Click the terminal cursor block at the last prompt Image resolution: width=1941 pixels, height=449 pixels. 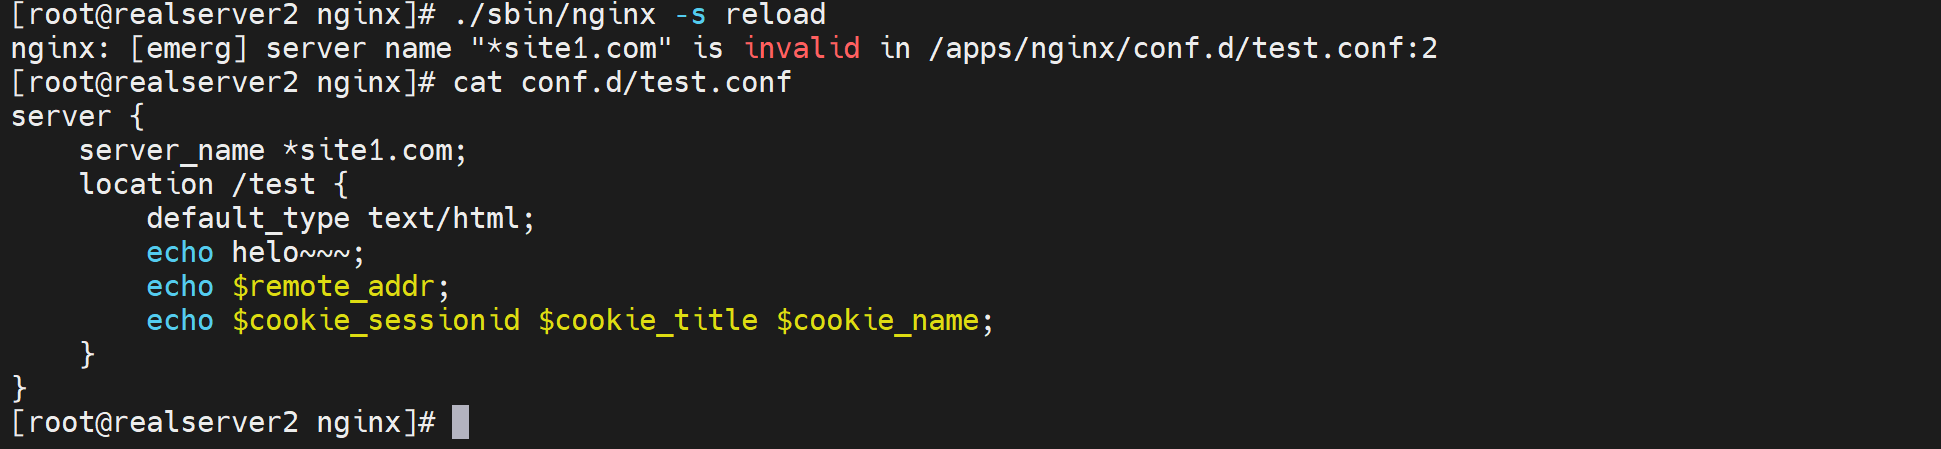[x=460, y=422]
